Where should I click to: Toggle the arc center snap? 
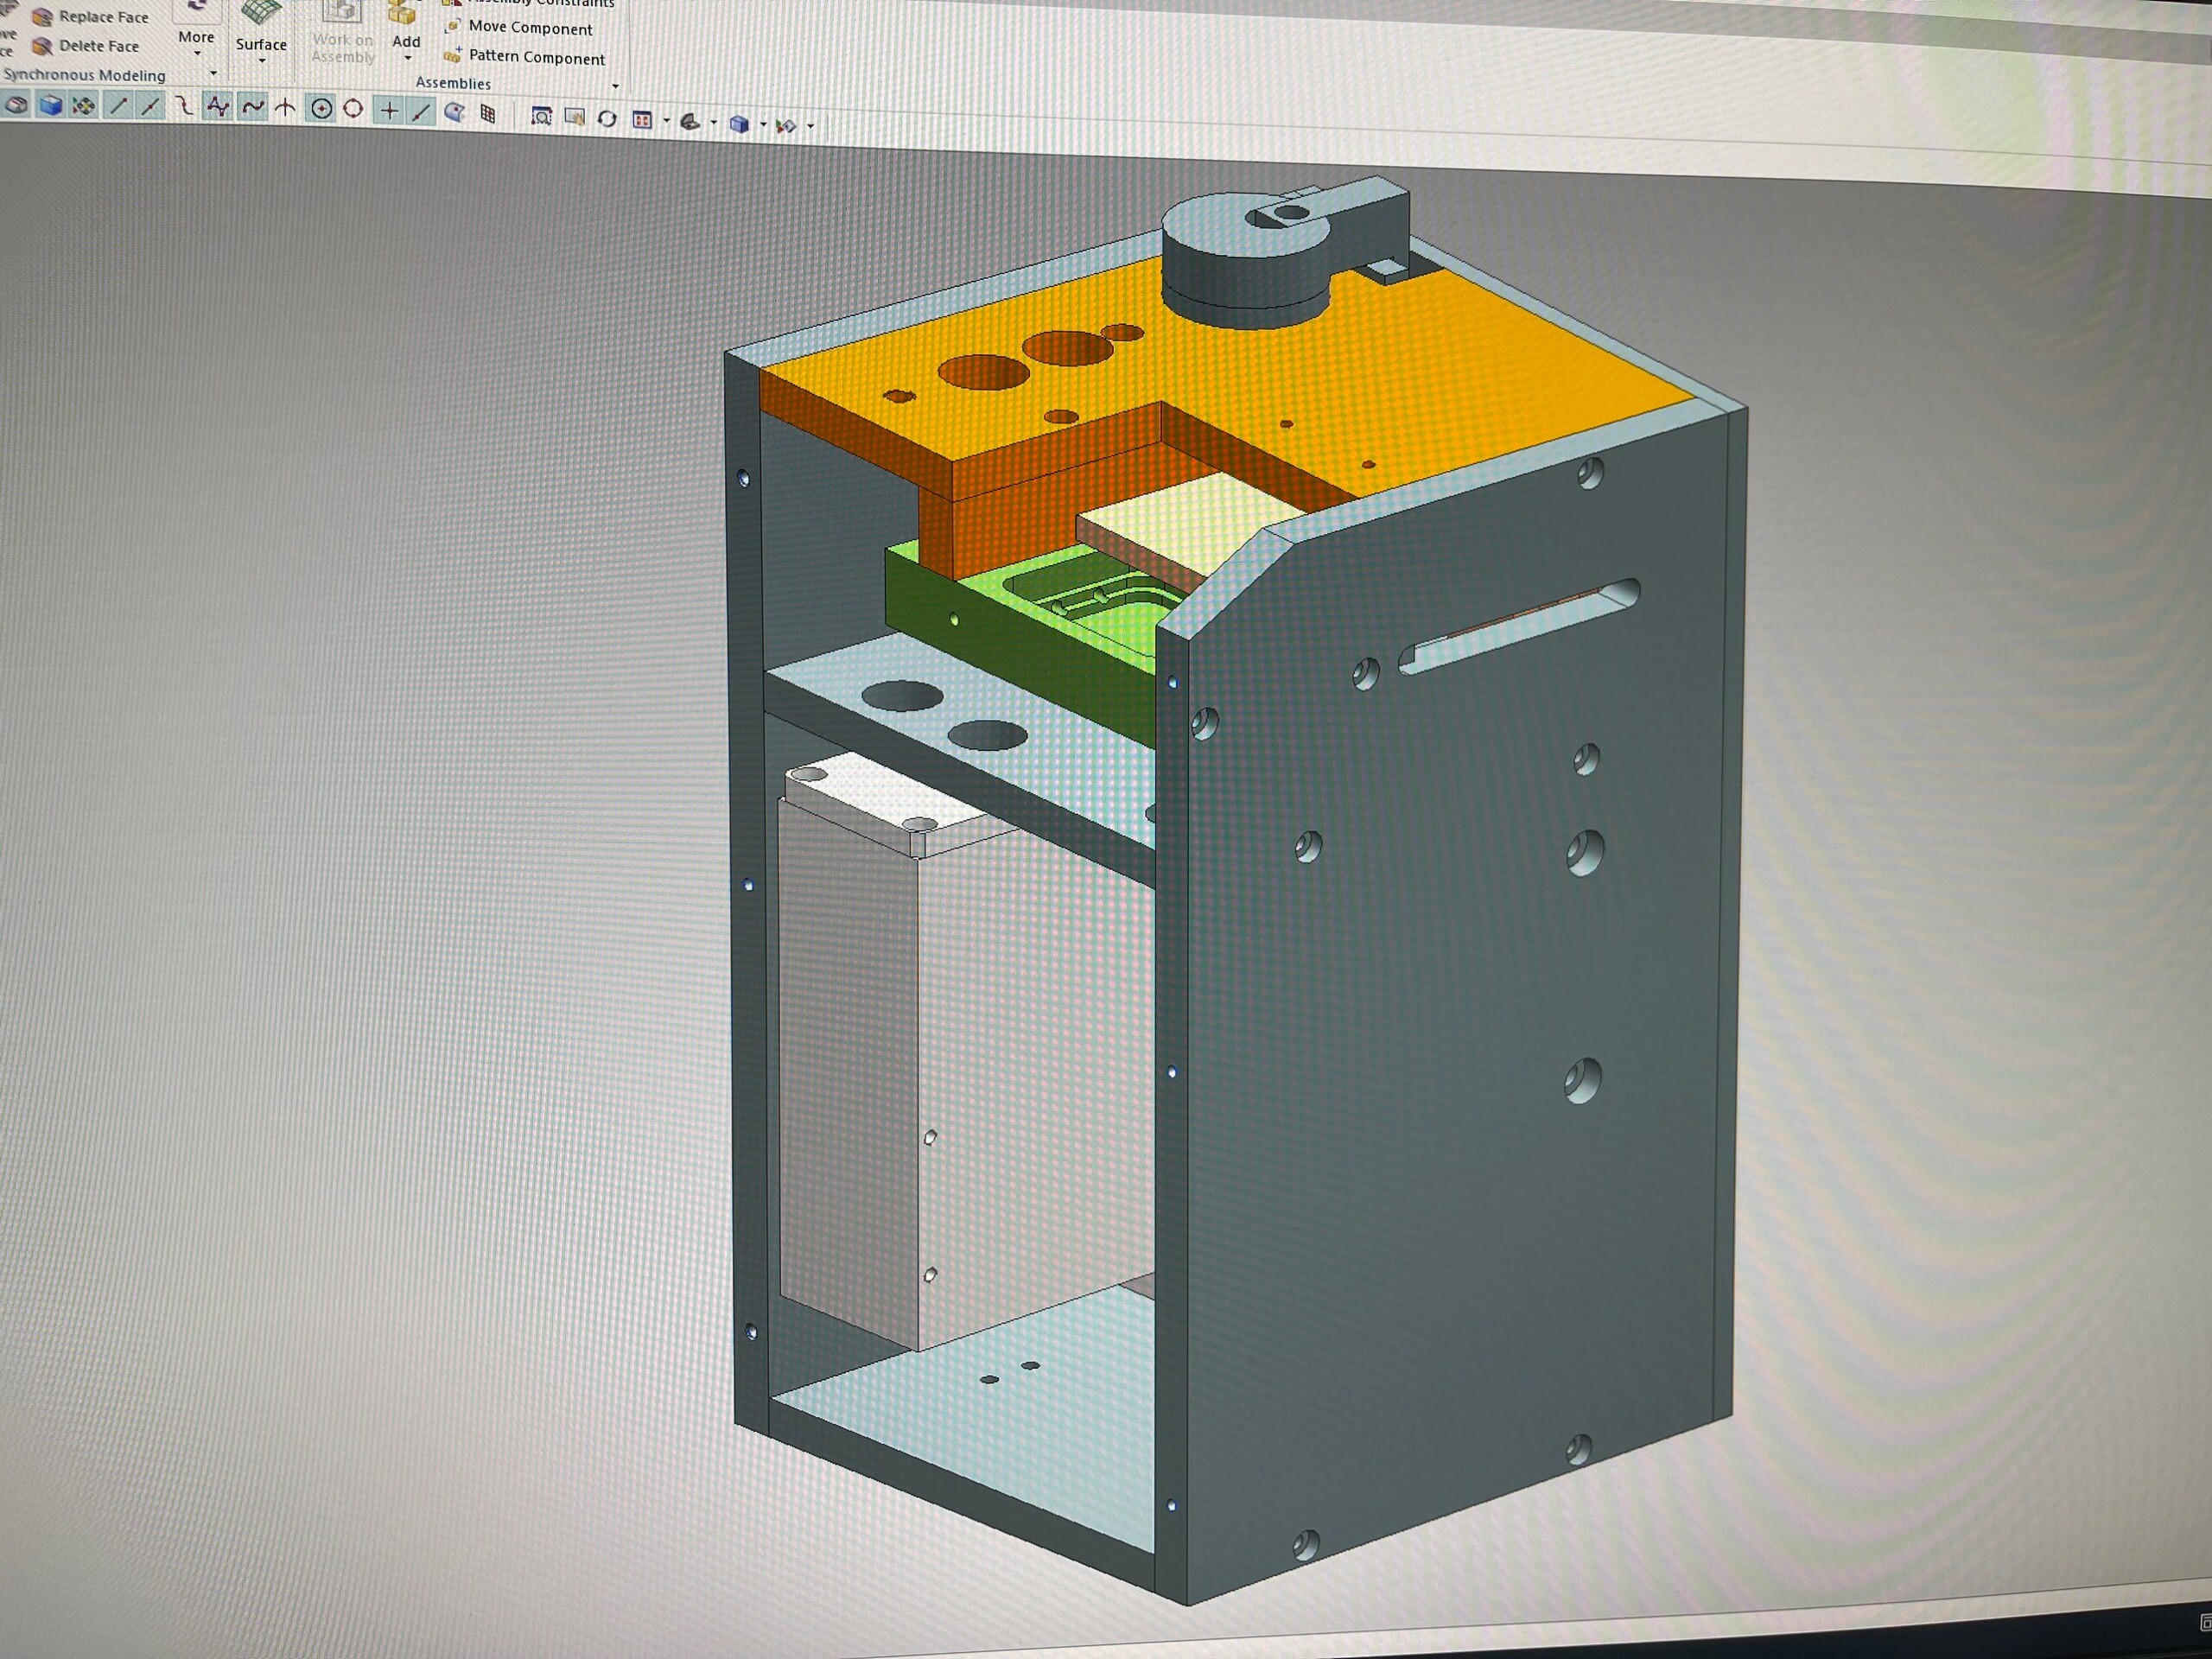[321, 109]
